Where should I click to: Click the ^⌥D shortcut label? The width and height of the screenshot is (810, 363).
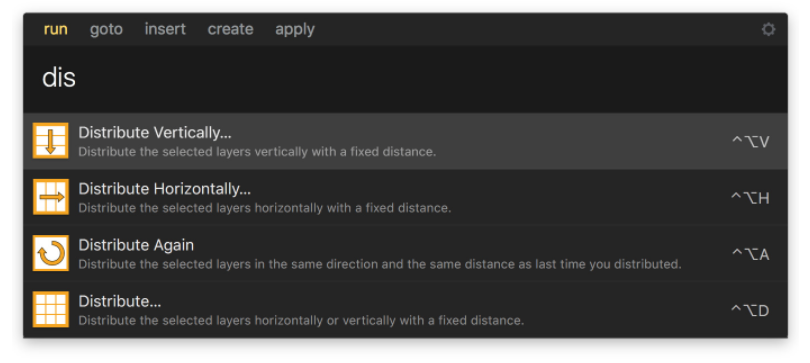coord(750,310)
